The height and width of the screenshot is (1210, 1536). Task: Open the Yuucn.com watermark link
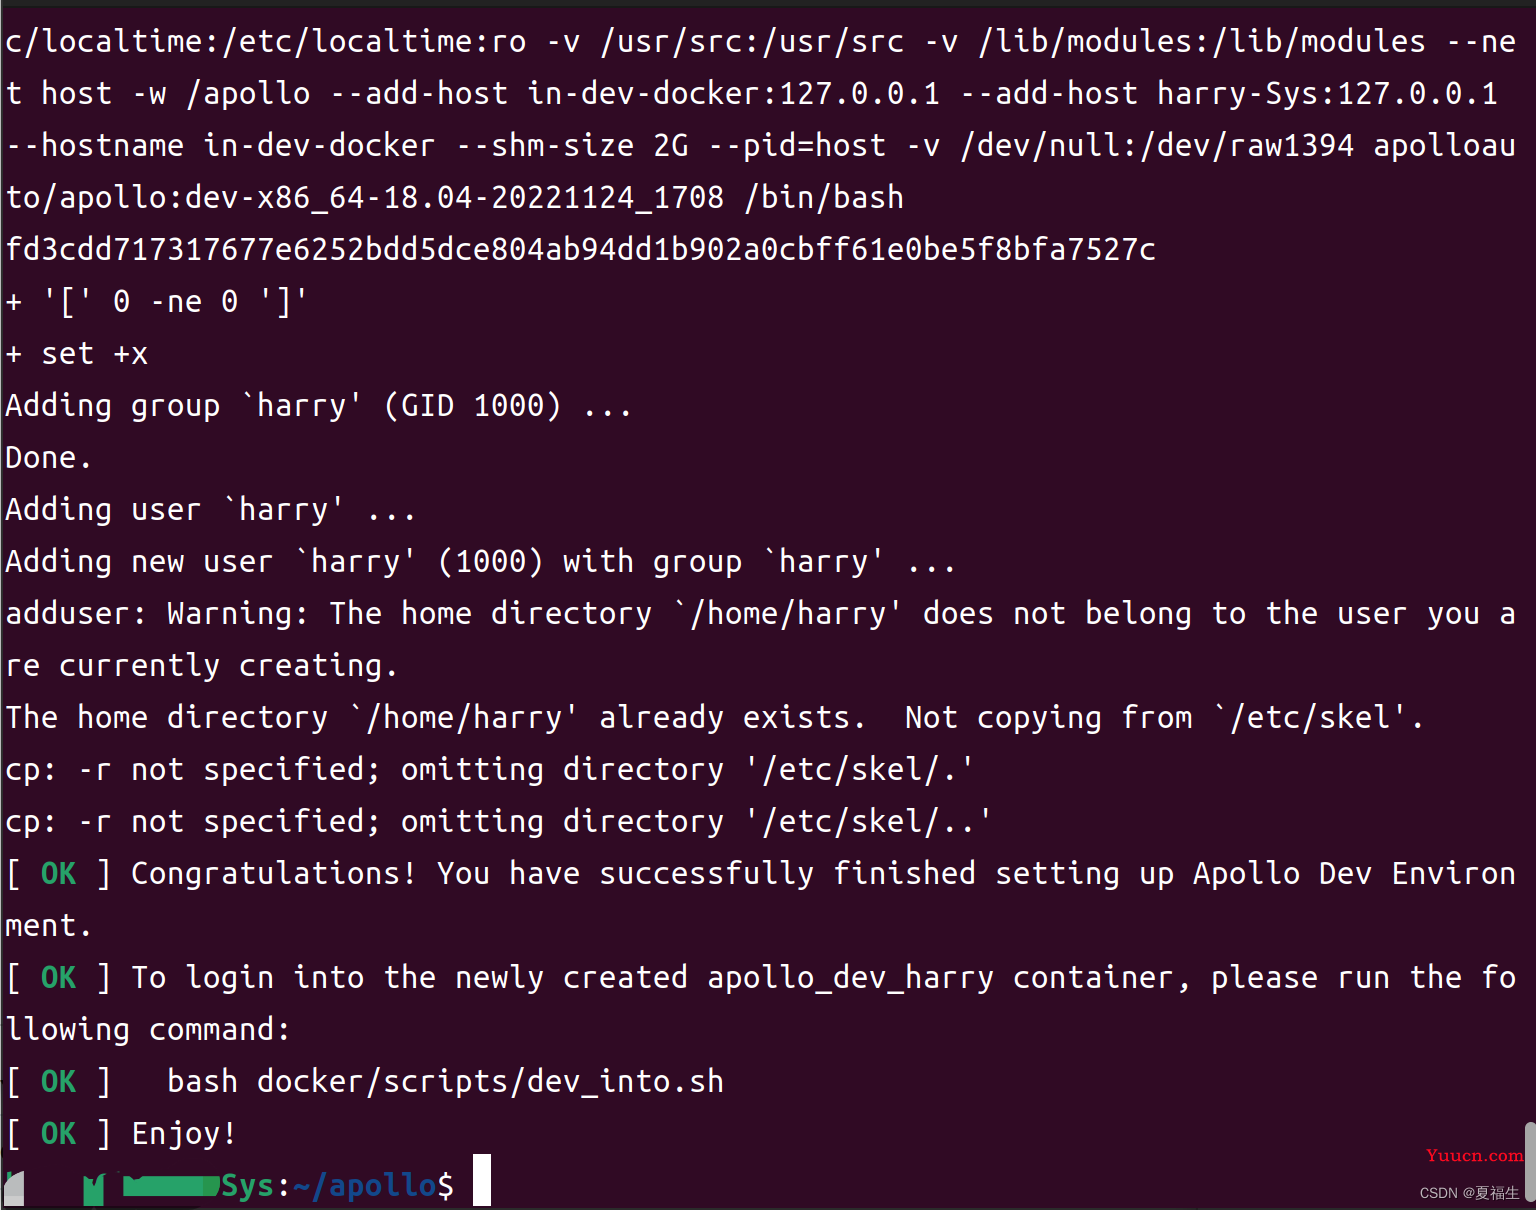(x=1474, y=1155)
